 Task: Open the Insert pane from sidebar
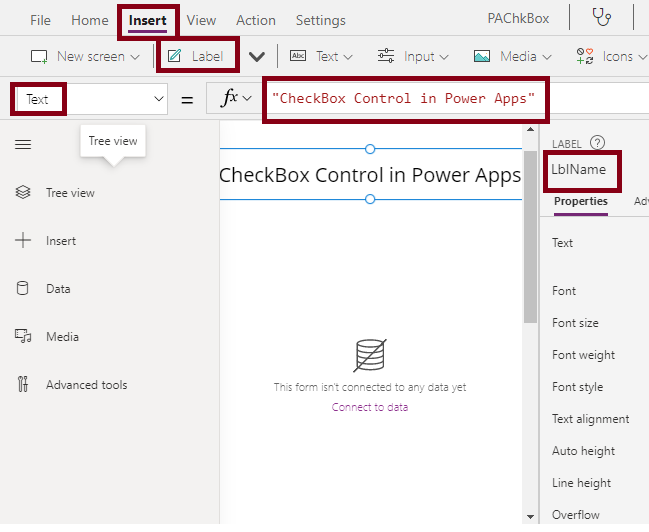point(61,241)
